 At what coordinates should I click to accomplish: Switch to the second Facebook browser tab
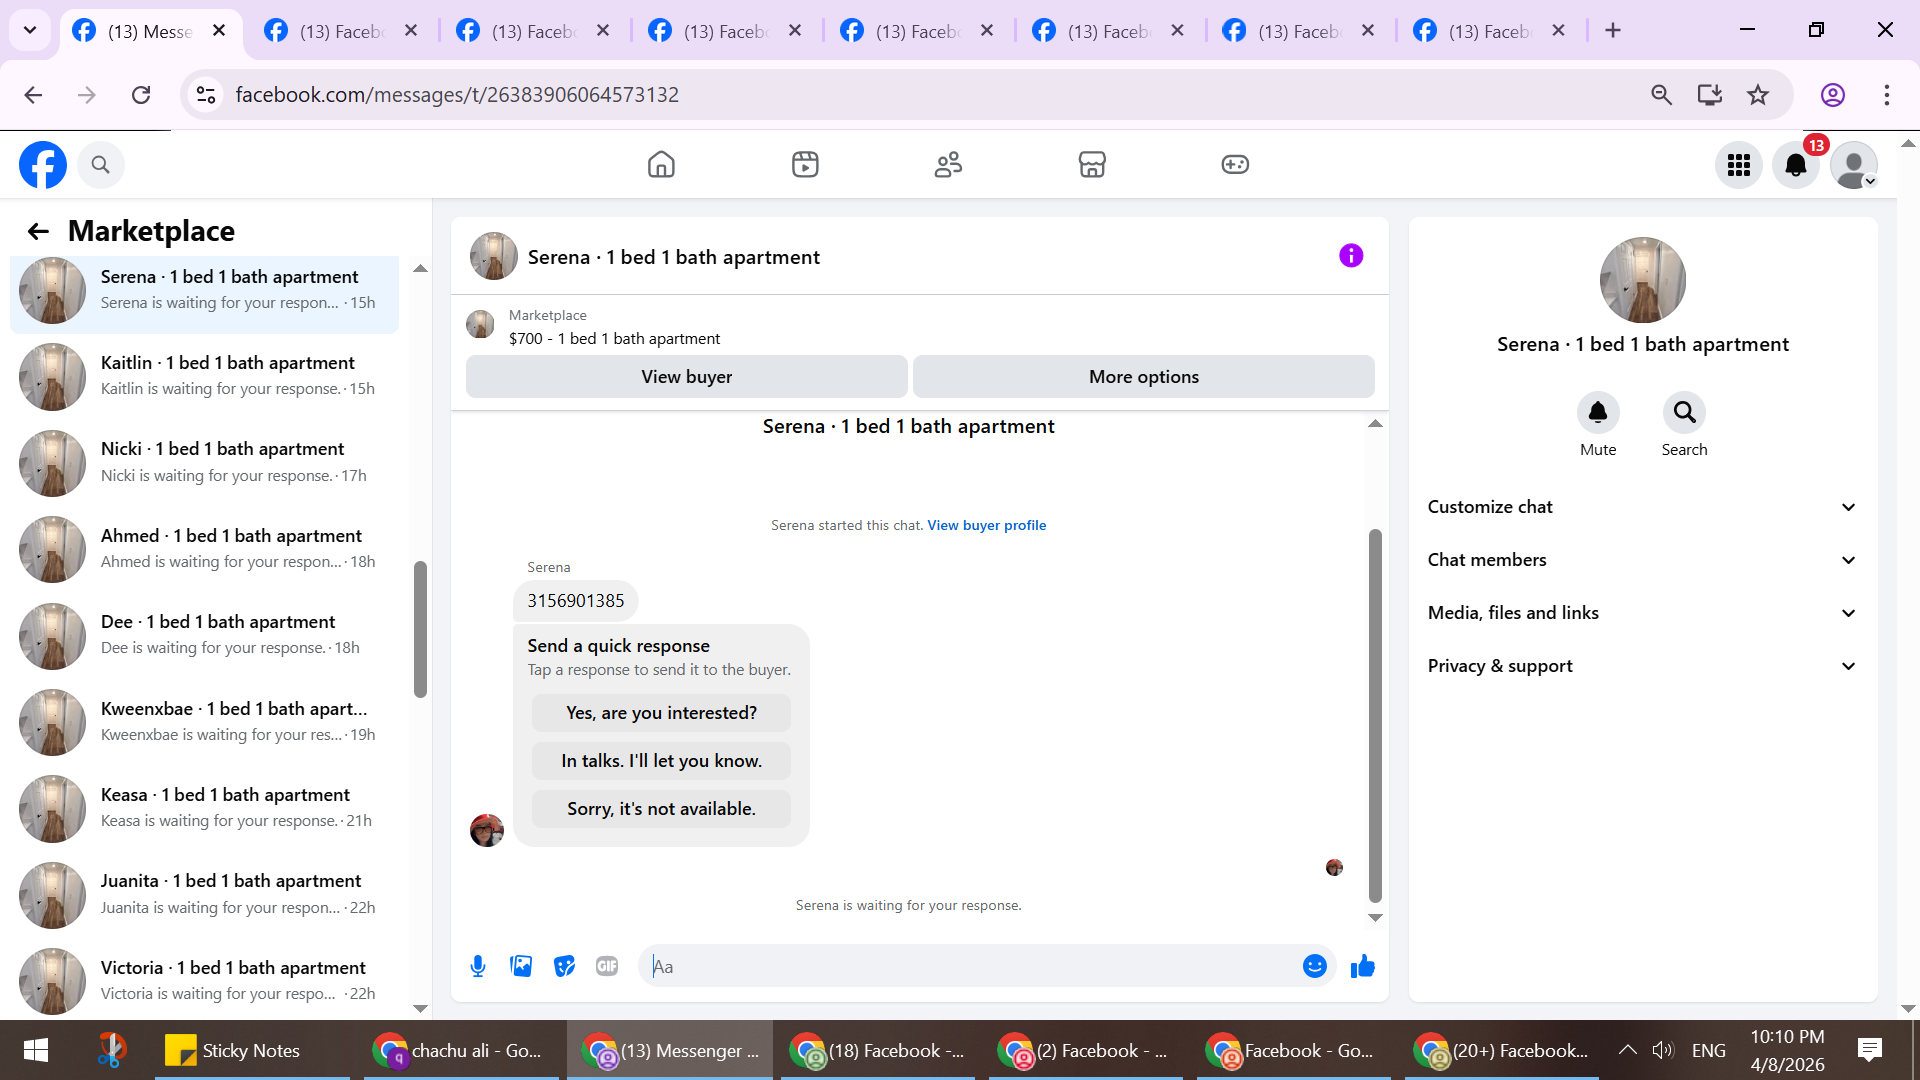pyautogui.click(x=340, y=31)
